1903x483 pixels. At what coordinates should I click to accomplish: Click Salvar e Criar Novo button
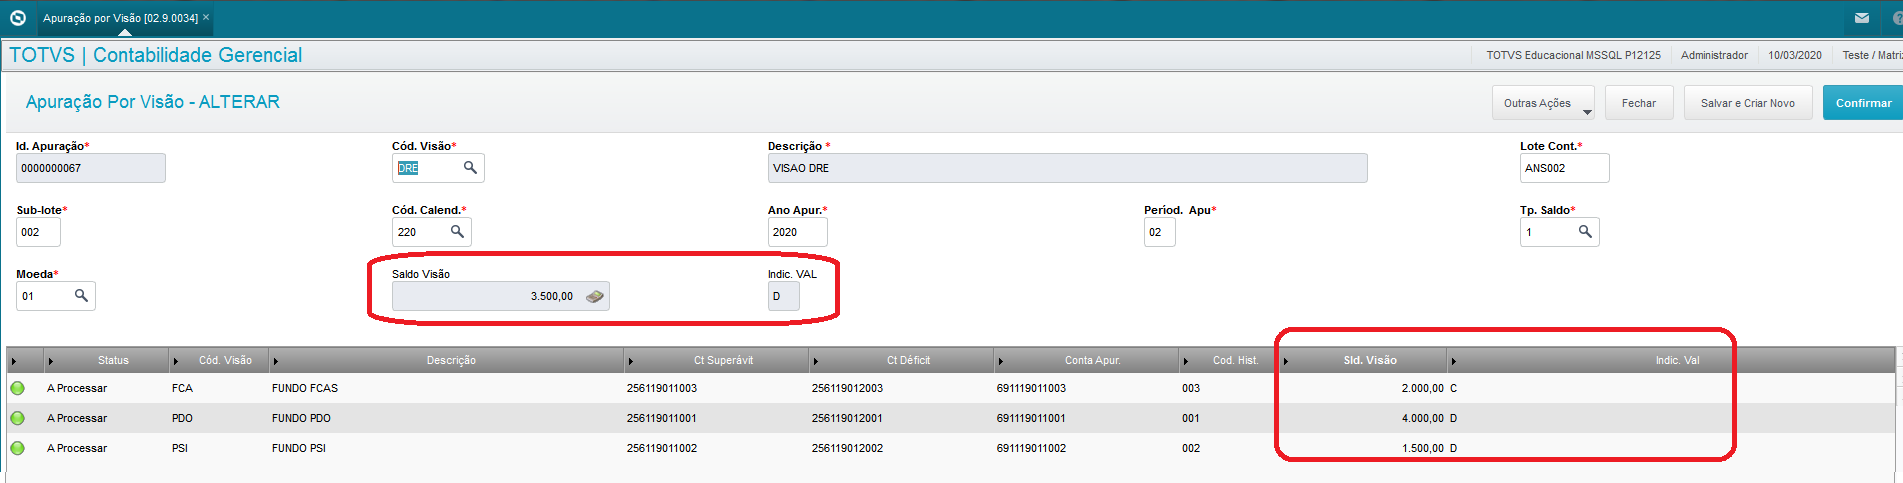pyautogui.click(x=1748, y=103)
